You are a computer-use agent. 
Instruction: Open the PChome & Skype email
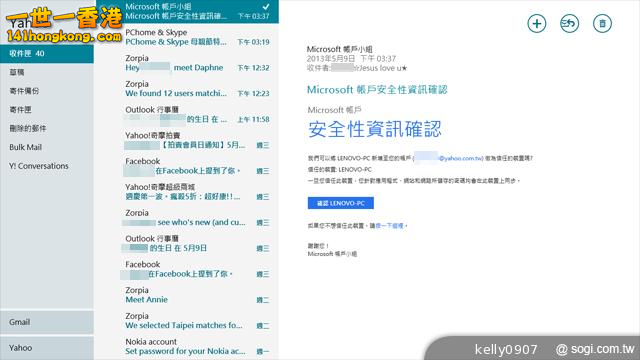pos(187,37)
